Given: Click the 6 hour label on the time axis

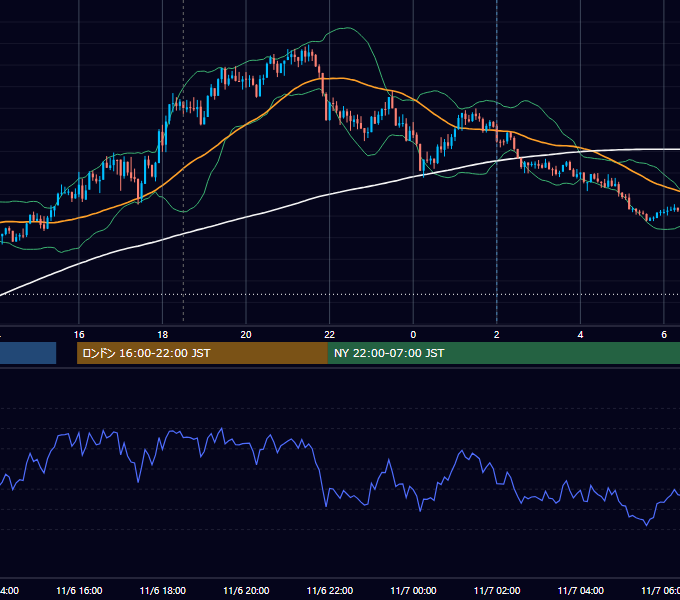Looking at the screenshot, I should pyautogui.click(x=664, y=335).
